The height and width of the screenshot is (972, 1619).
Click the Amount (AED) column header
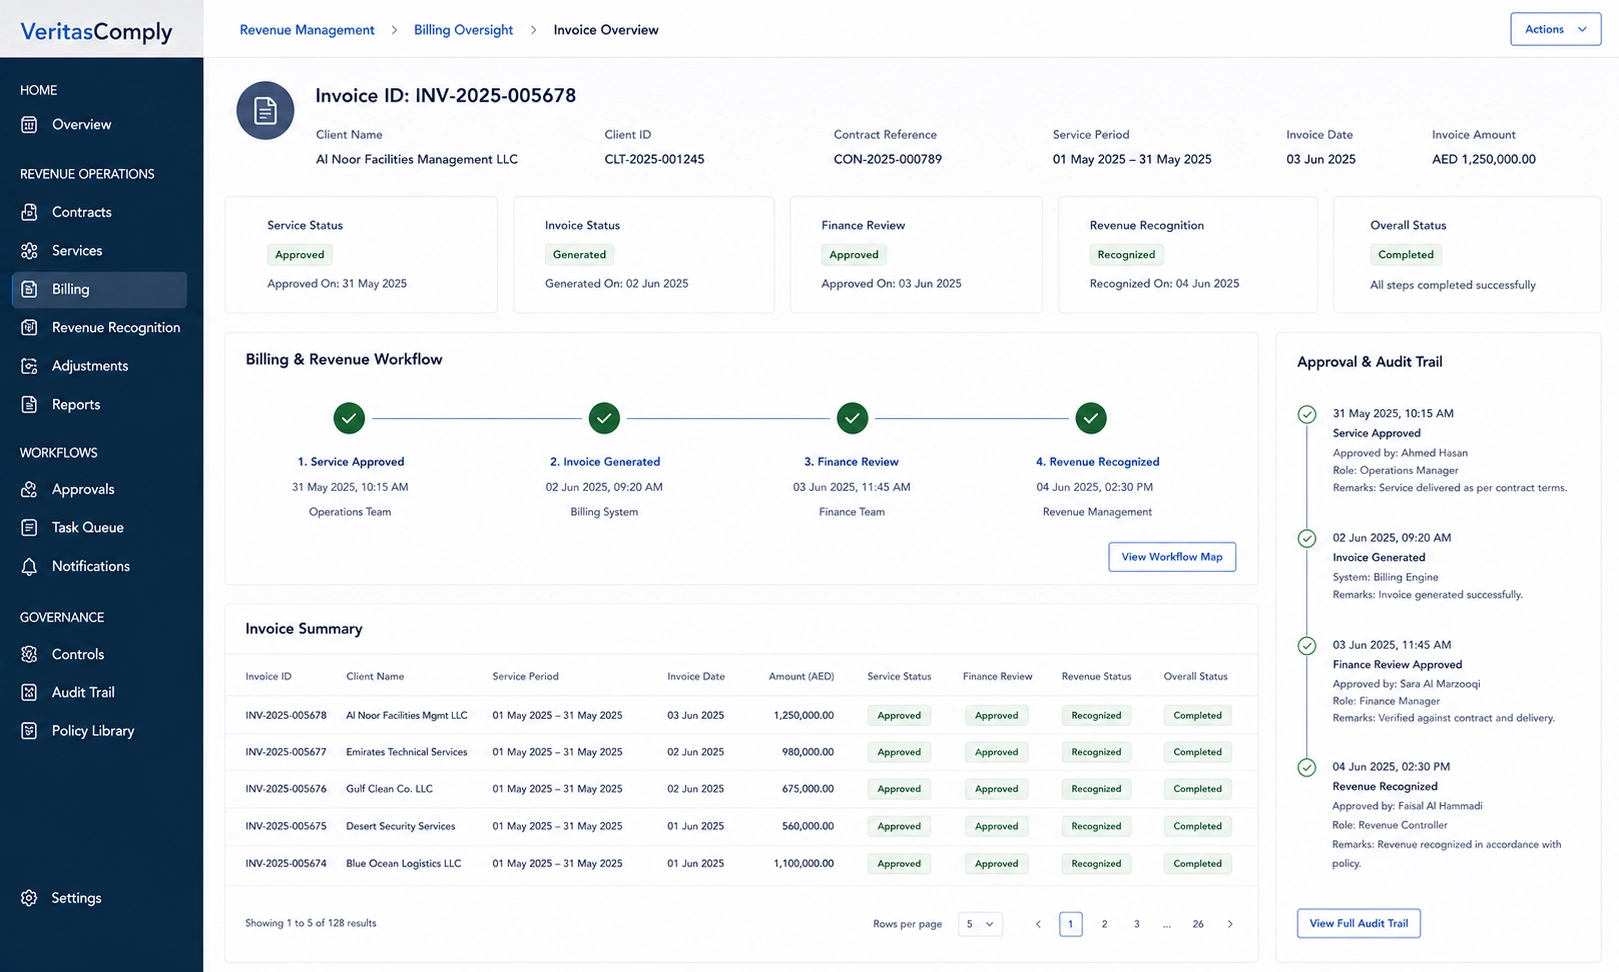point(801,677)
